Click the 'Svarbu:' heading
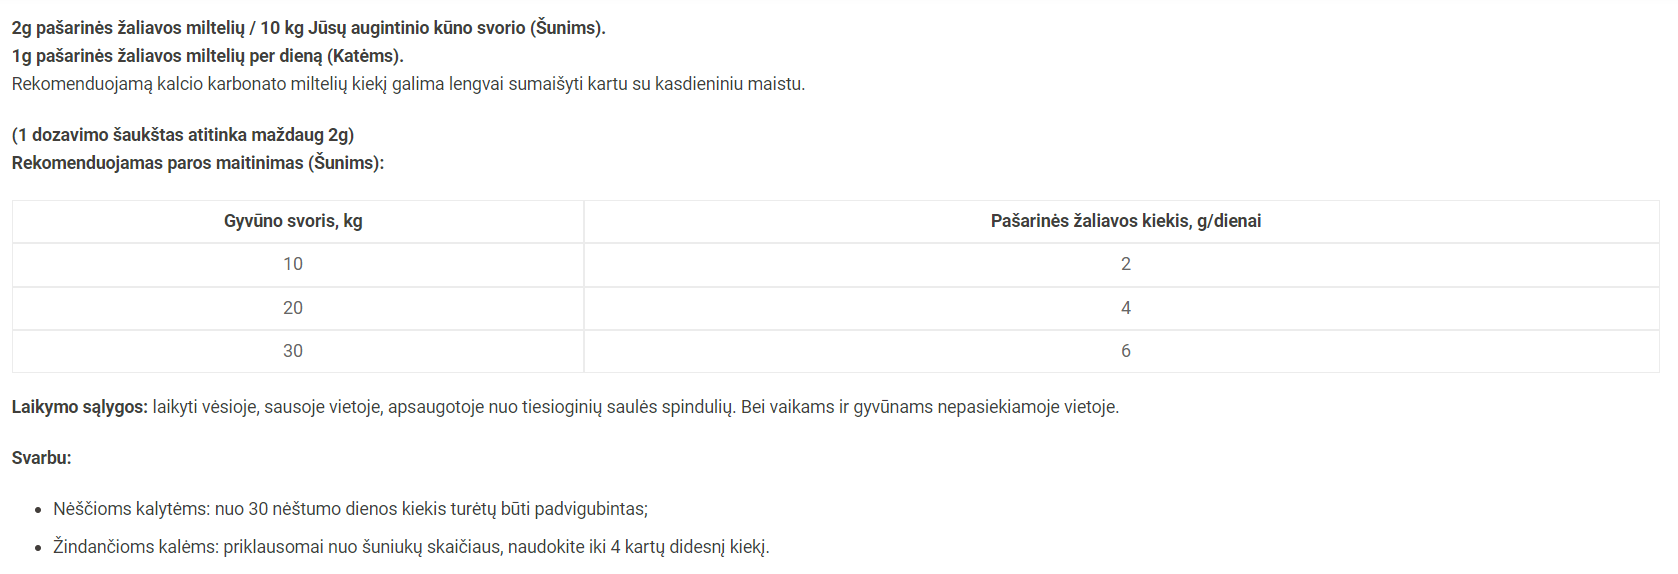 (42, 458)
